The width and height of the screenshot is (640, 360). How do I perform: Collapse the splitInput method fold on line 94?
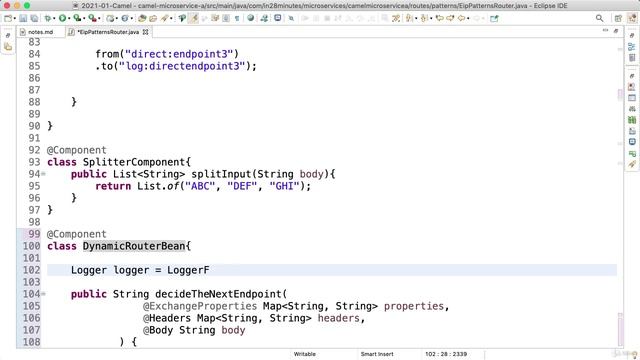43,174
